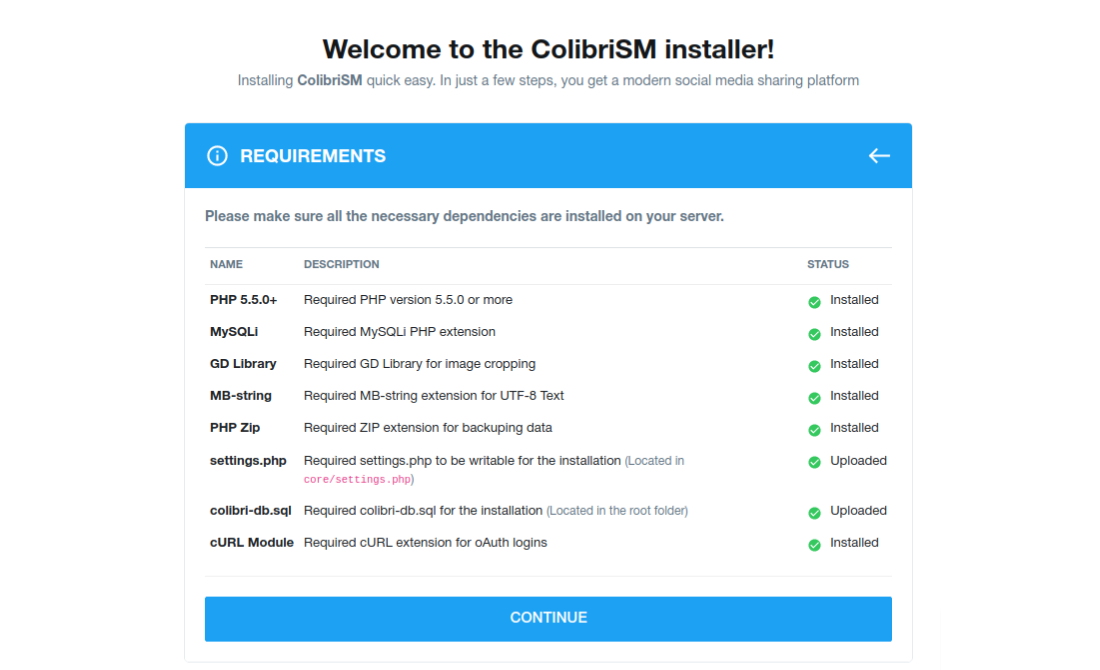Click the cURL Module requirement name
This screenshot has width=1100, height=670.
tap(251, 543)
